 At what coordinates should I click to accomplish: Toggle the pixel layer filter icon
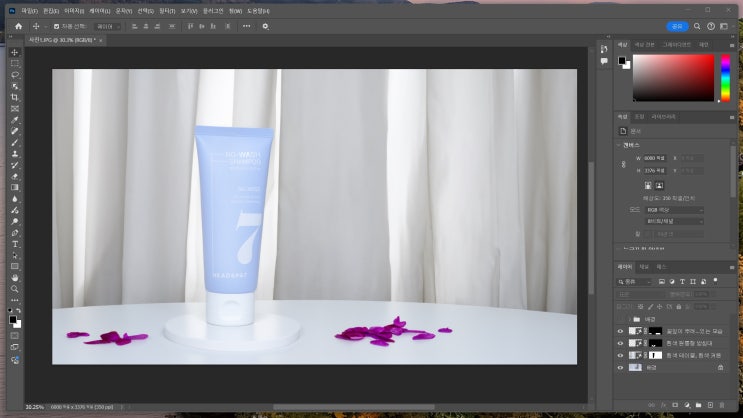[x=661, y=282]
